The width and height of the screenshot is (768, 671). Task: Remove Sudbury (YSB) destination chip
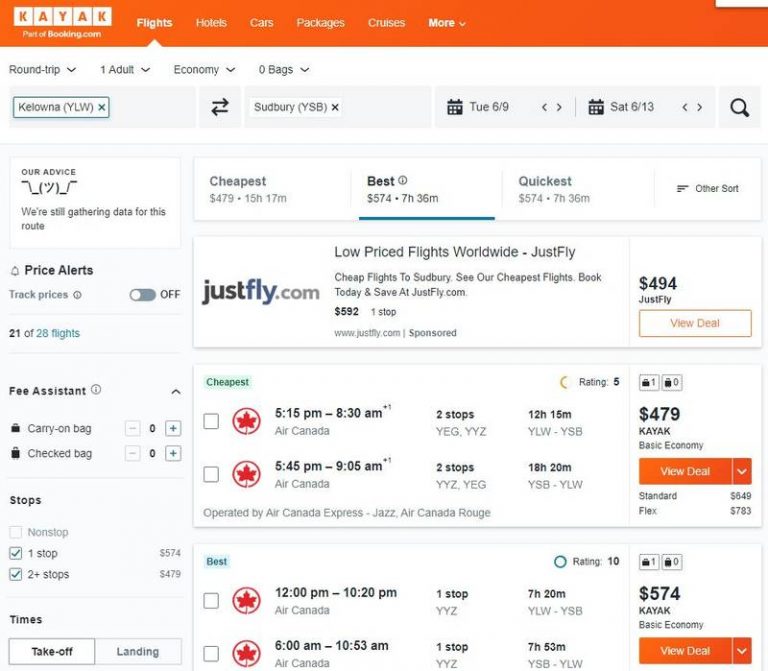tap(335, 107)
